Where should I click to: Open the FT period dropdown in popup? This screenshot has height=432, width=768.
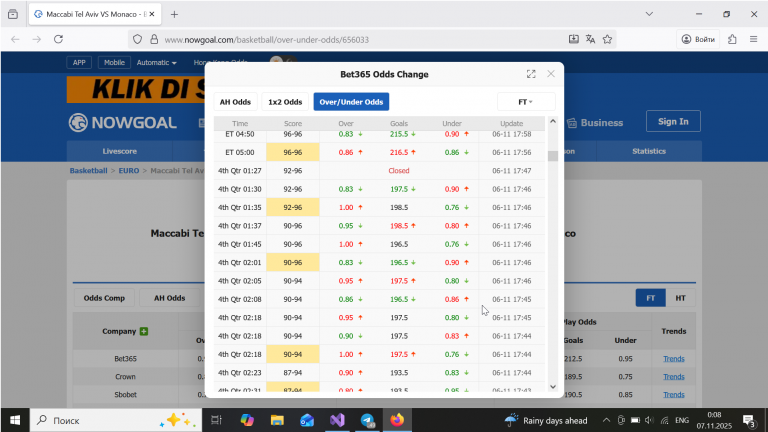pyautogui.click(x=526, y=102)
